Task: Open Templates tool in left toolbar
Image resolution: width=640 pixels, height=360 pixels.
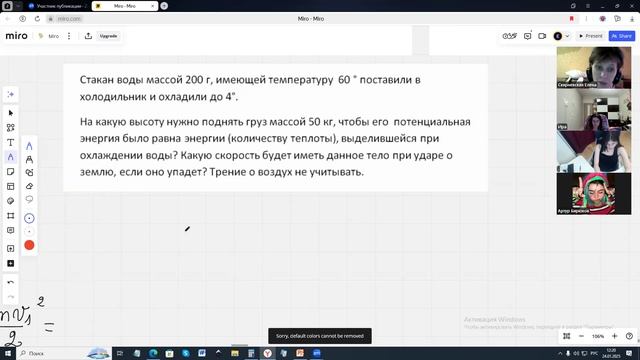Action: [11, 128]
